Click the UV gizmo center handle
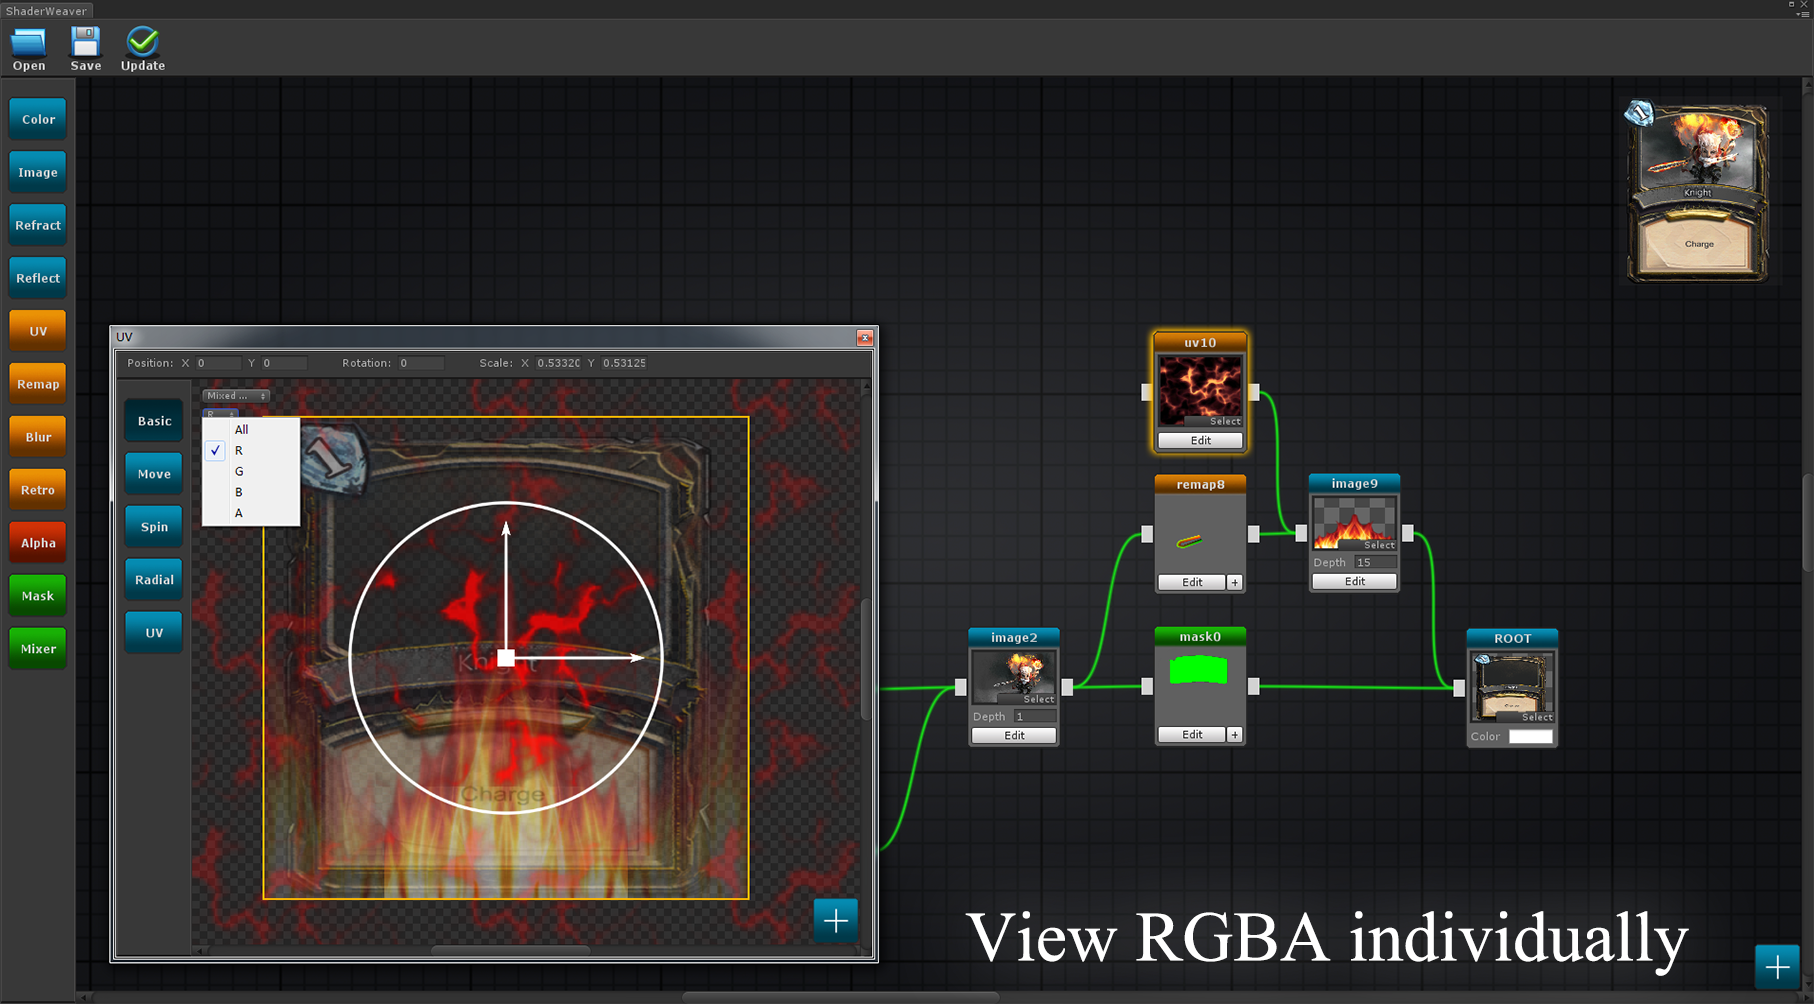Viewport: 1814px width, 1004px height. 506,658
